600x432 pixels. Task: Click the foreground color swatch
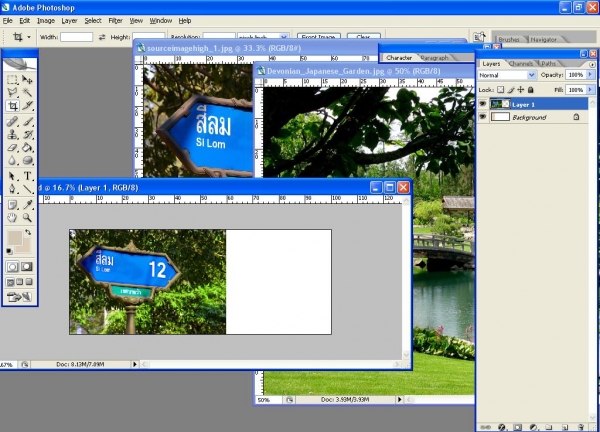tap(15, 238)
